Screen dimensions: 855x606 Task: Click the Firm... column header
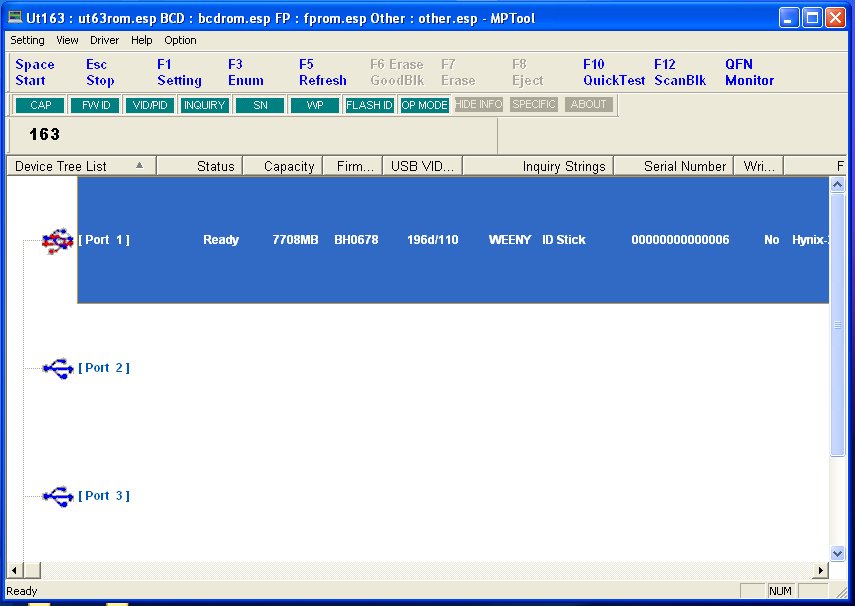(353, 166)
